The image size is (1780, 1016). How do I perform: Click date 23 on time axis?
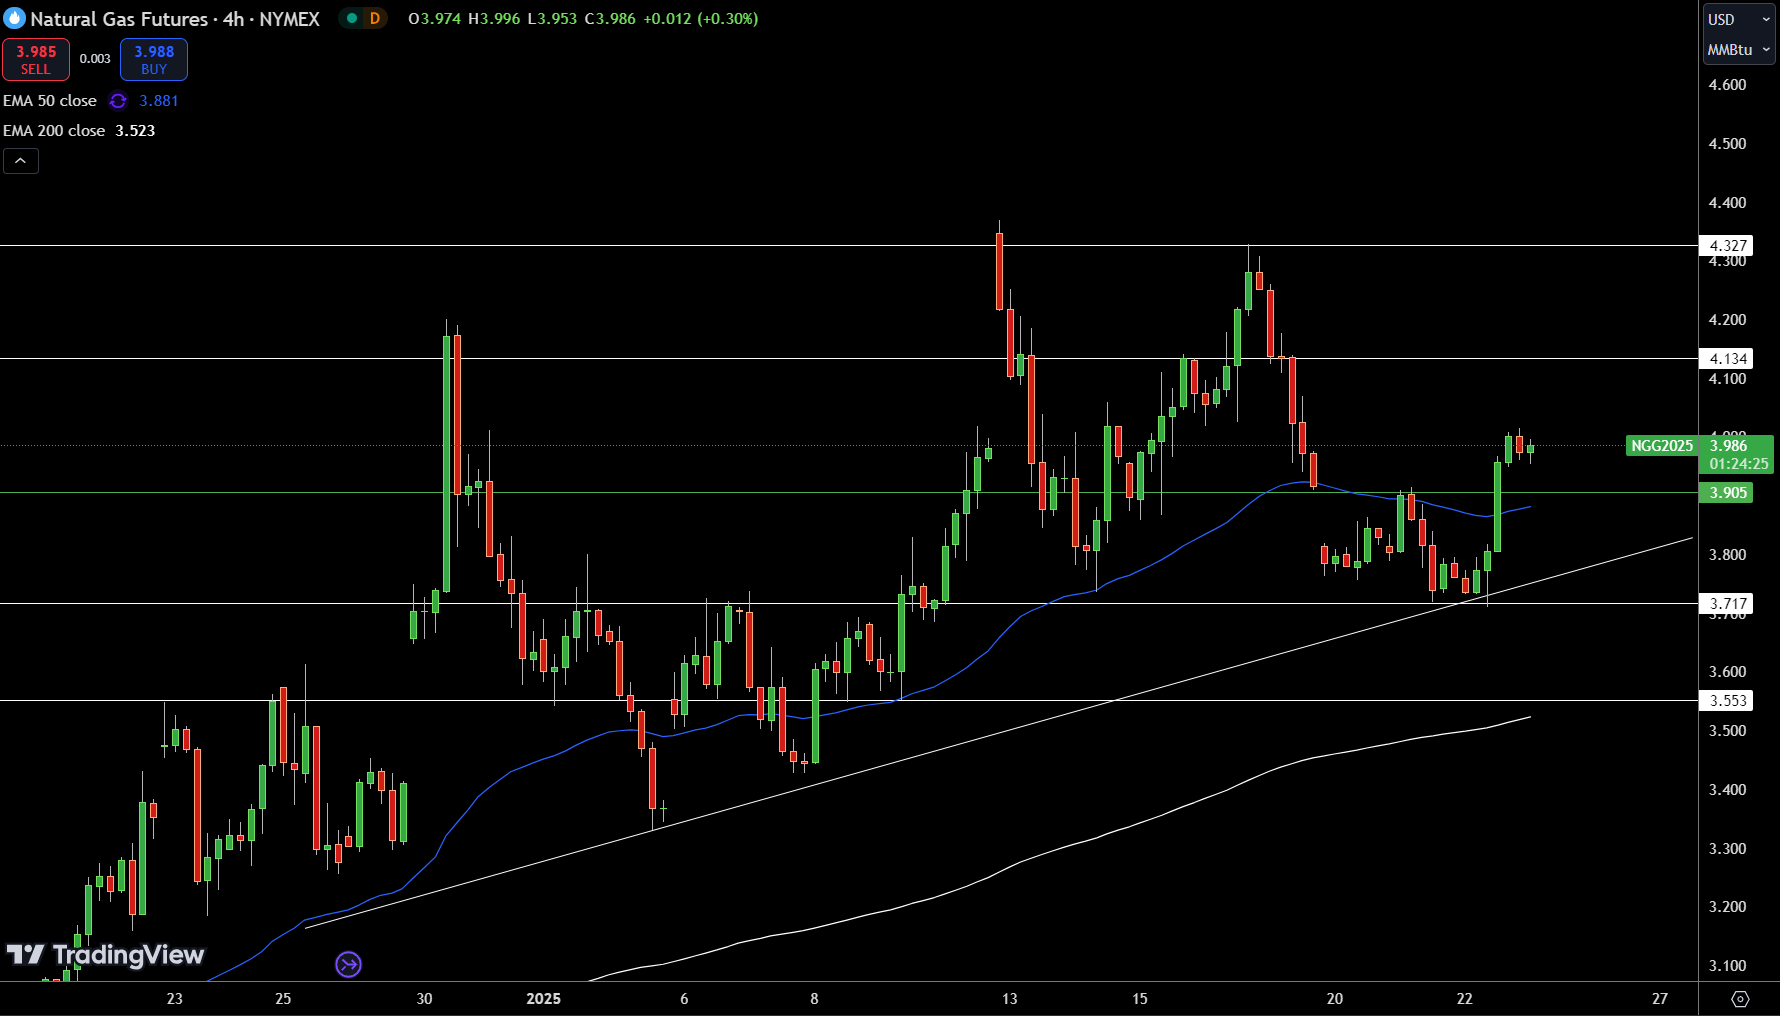tap(175, 999)
